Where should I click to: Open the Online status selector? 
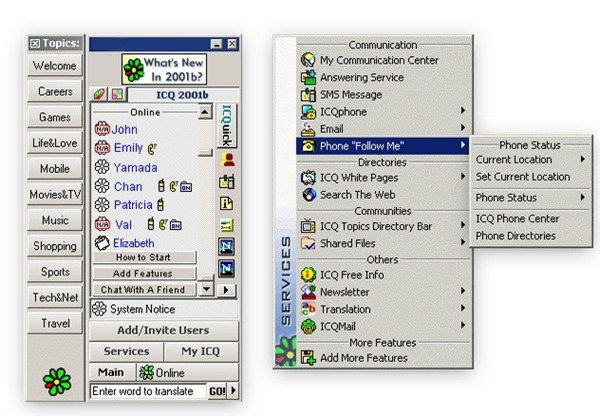187,372
